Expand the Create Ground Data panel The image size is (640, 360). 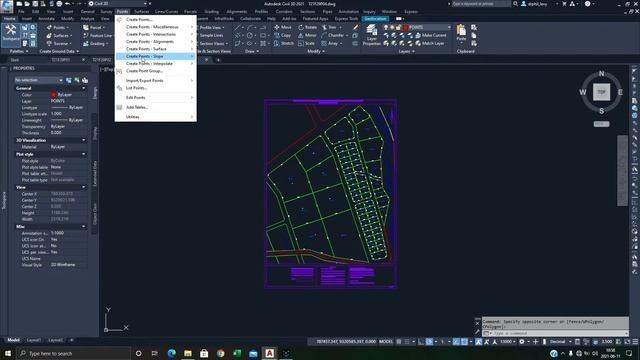click(59, 51)
